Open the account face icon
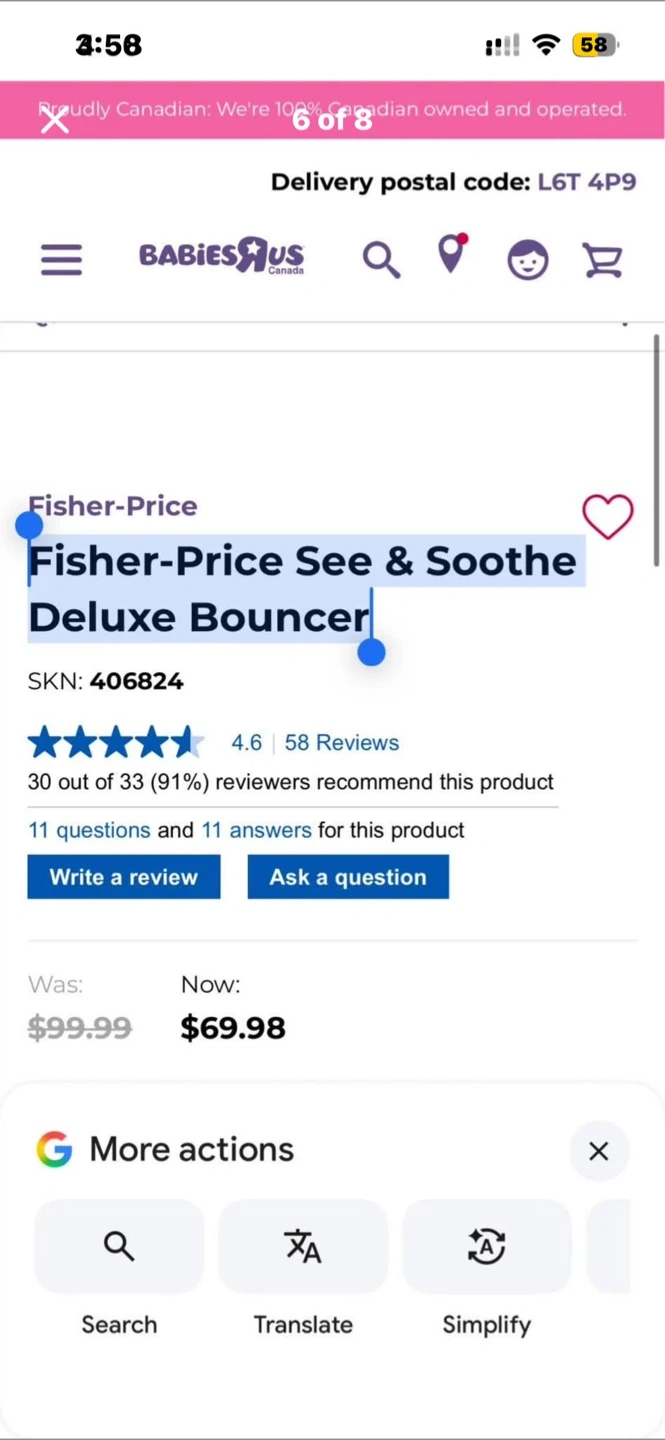 527,260
